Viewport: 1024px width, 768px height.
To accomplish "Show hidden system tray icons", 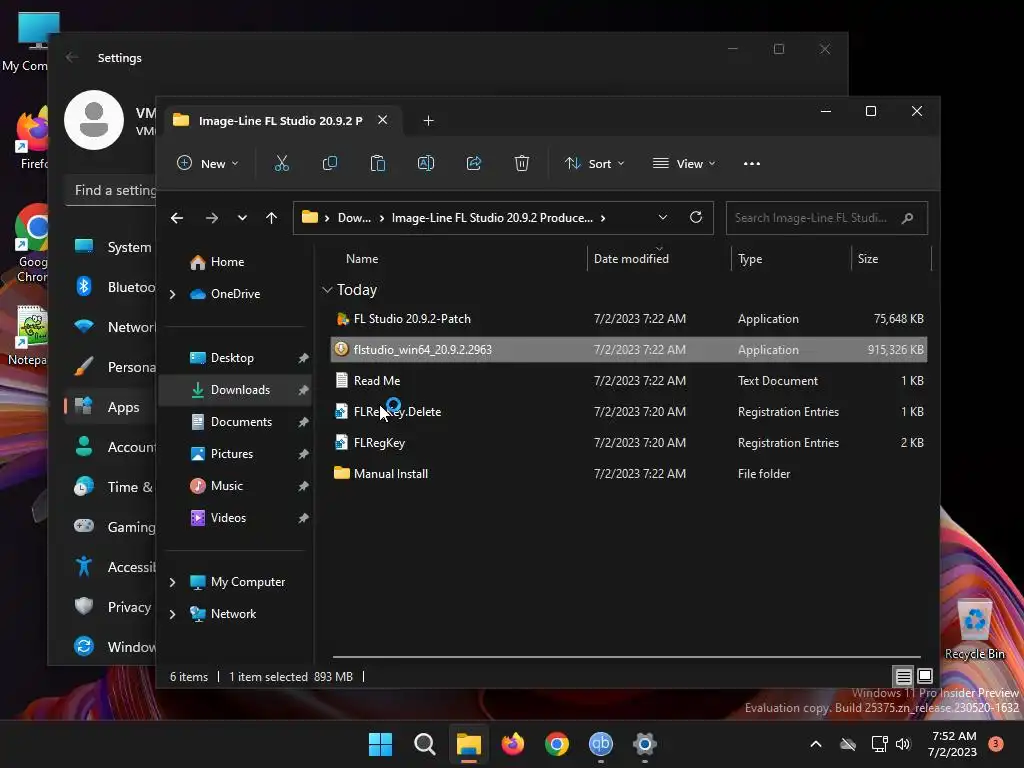I will (816, 744).
